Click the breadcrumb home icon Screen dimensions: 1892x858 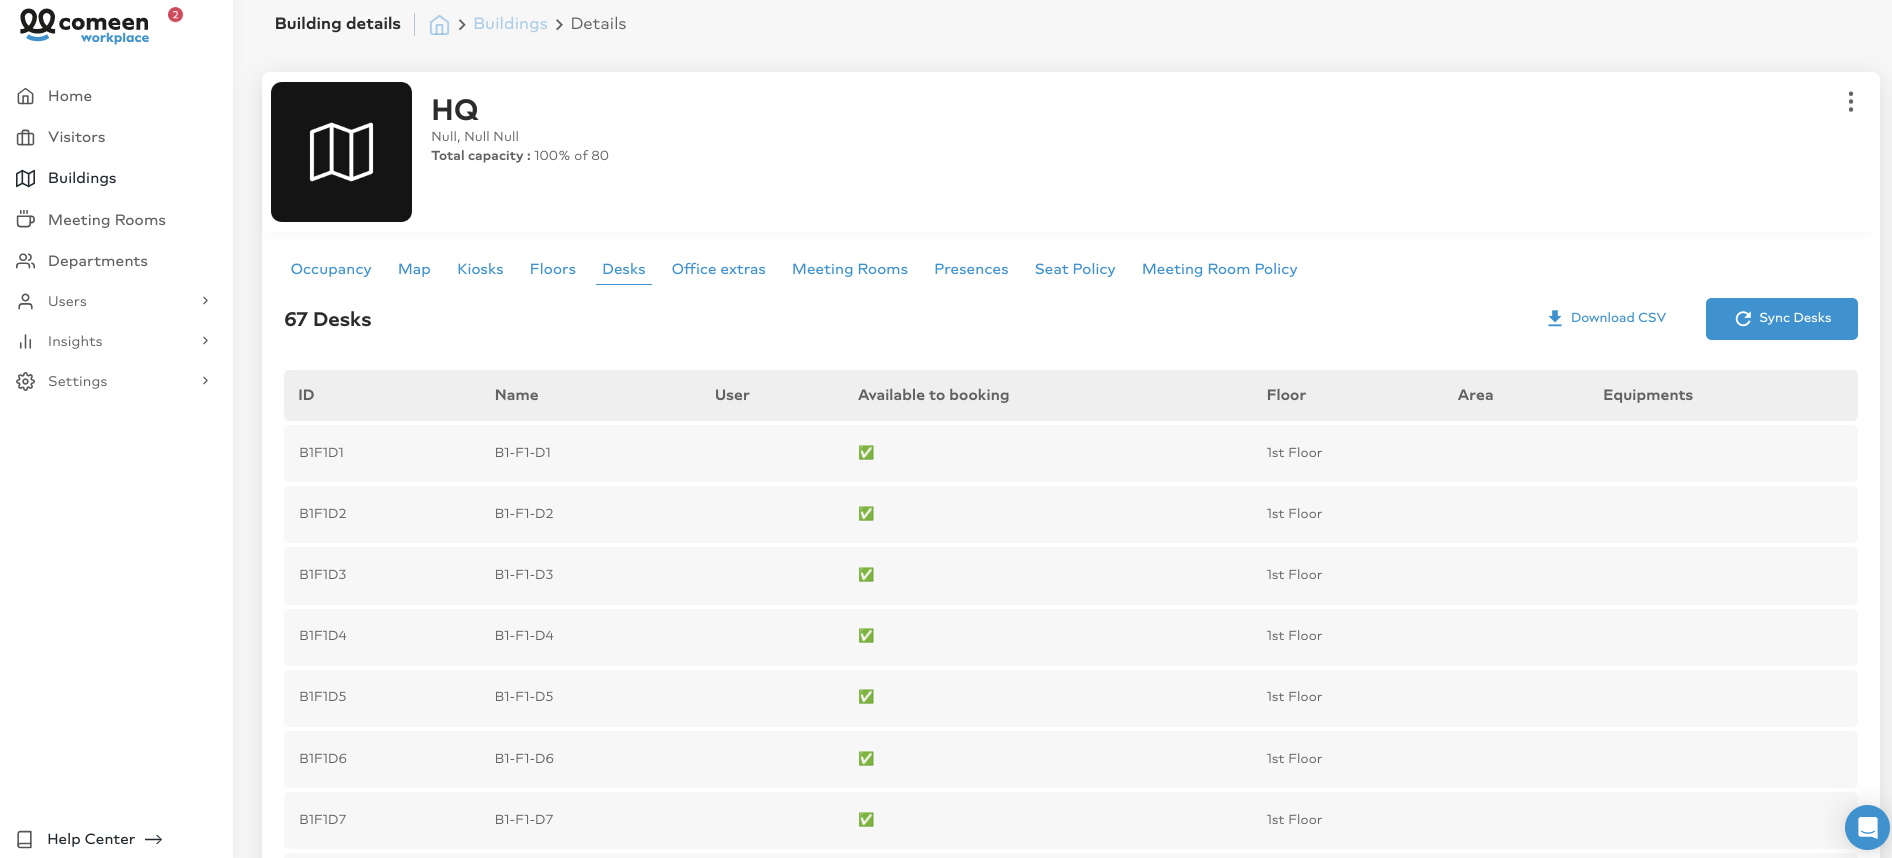(439, 25)
